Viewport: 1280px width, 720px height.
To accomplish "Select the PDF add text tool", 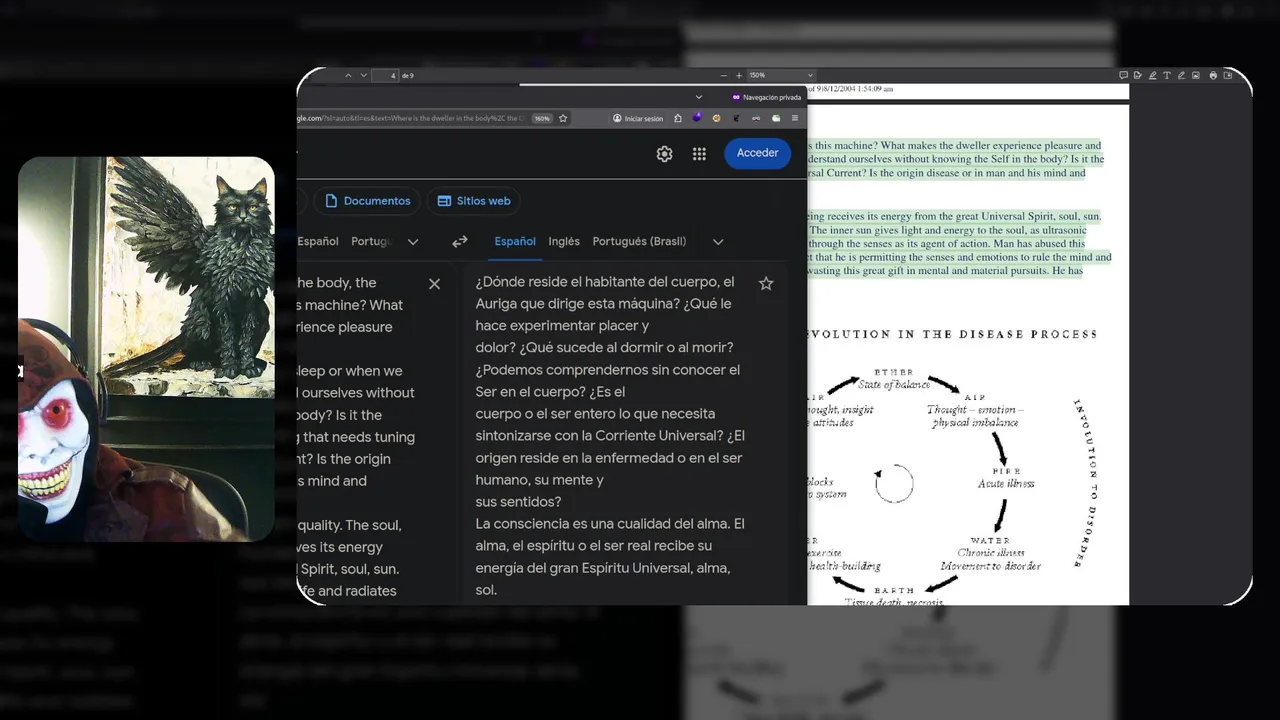I will 1167,75.
